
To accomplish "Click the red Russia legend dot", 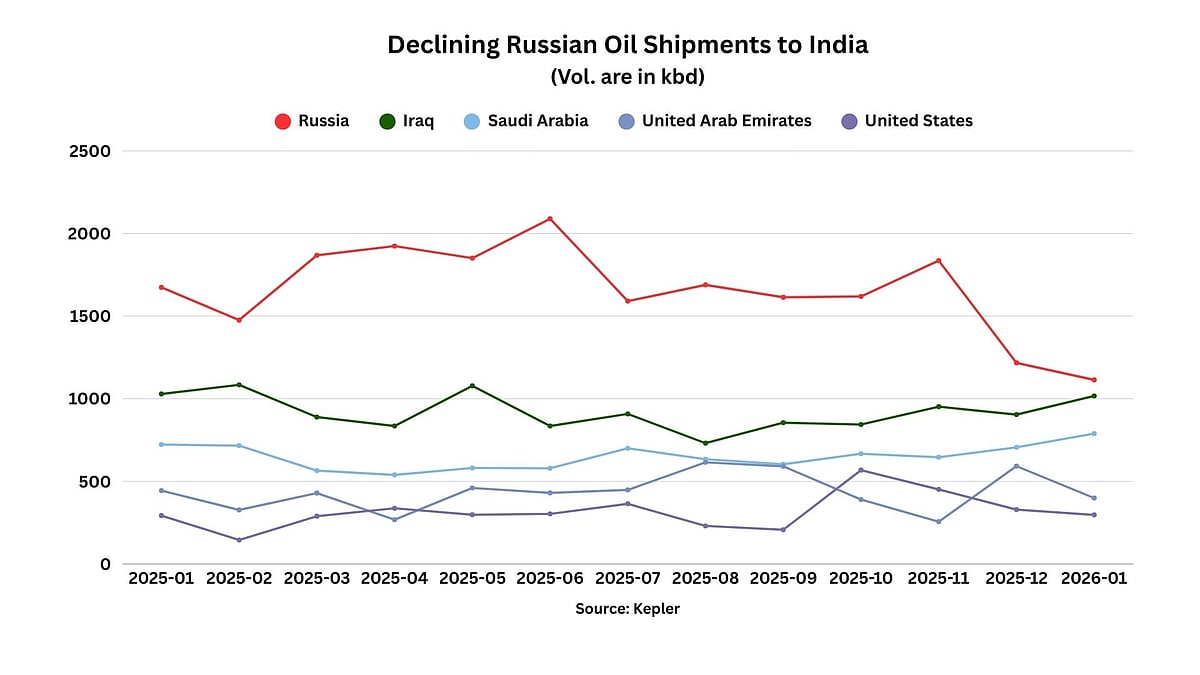I will click(x=282, y=121).
